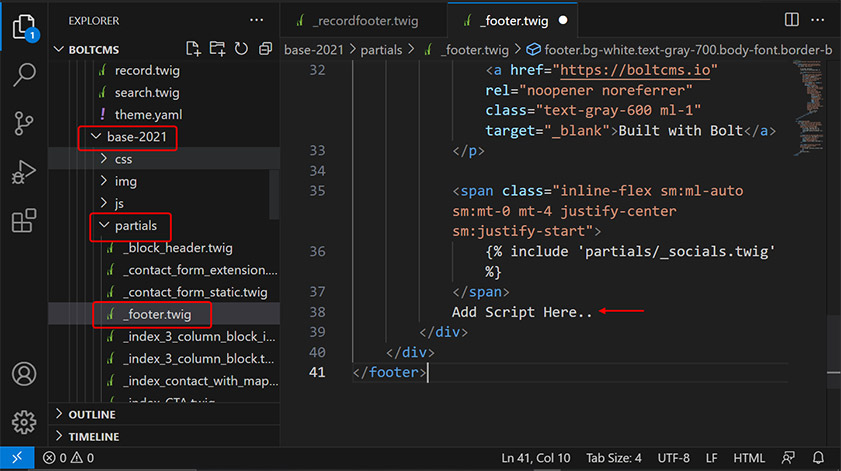The image size is (841, 471).
Task: Click Ln 41, Col 10 go-to-line indicator
Action: pos(536,458)
